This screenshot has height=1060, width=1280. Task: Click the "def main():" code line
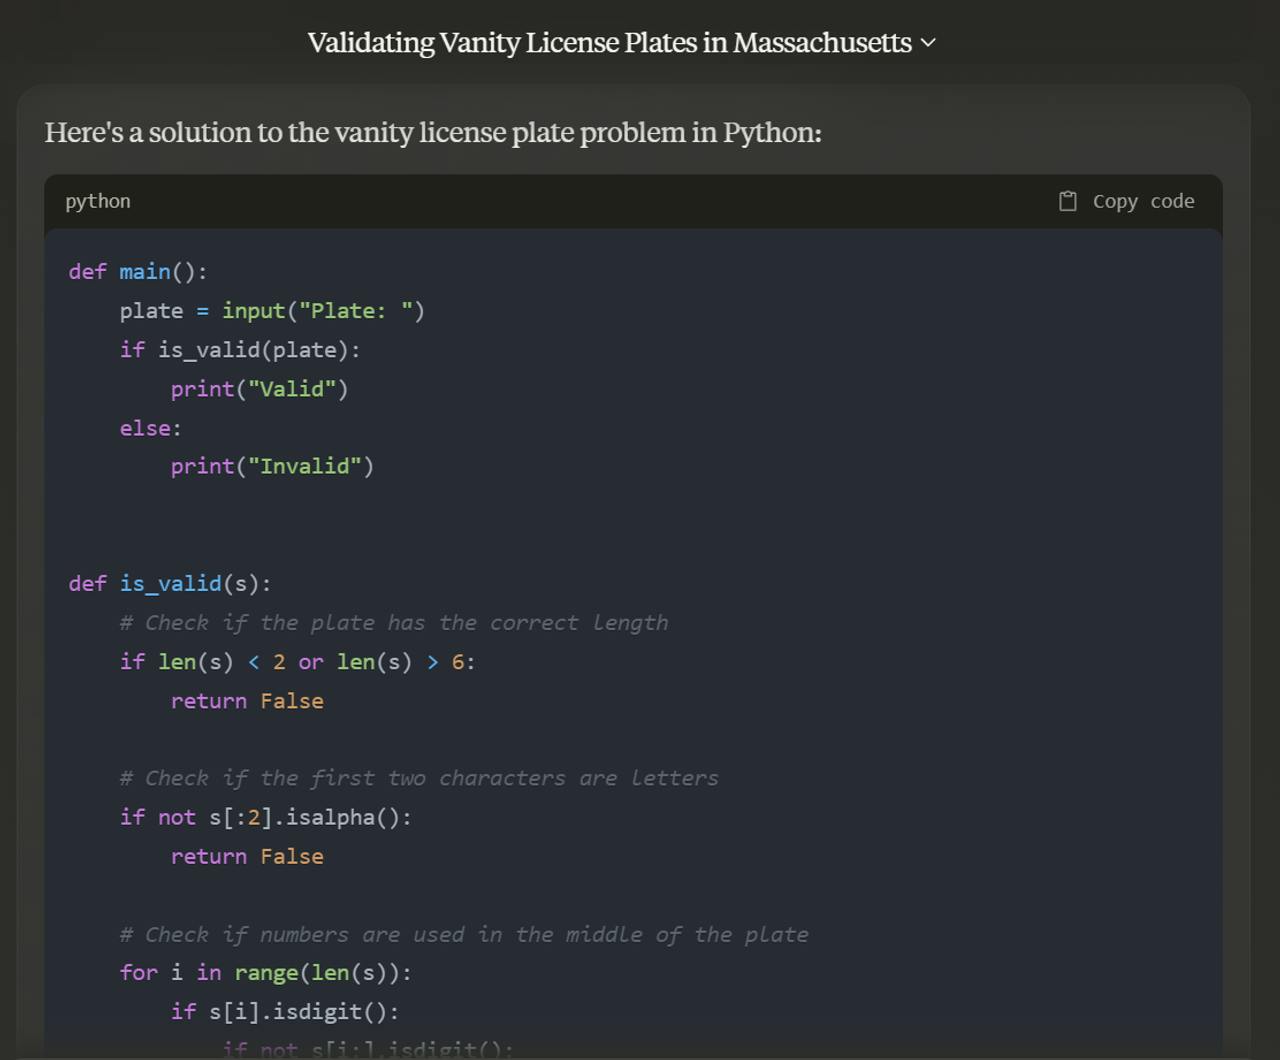[138, 272]
